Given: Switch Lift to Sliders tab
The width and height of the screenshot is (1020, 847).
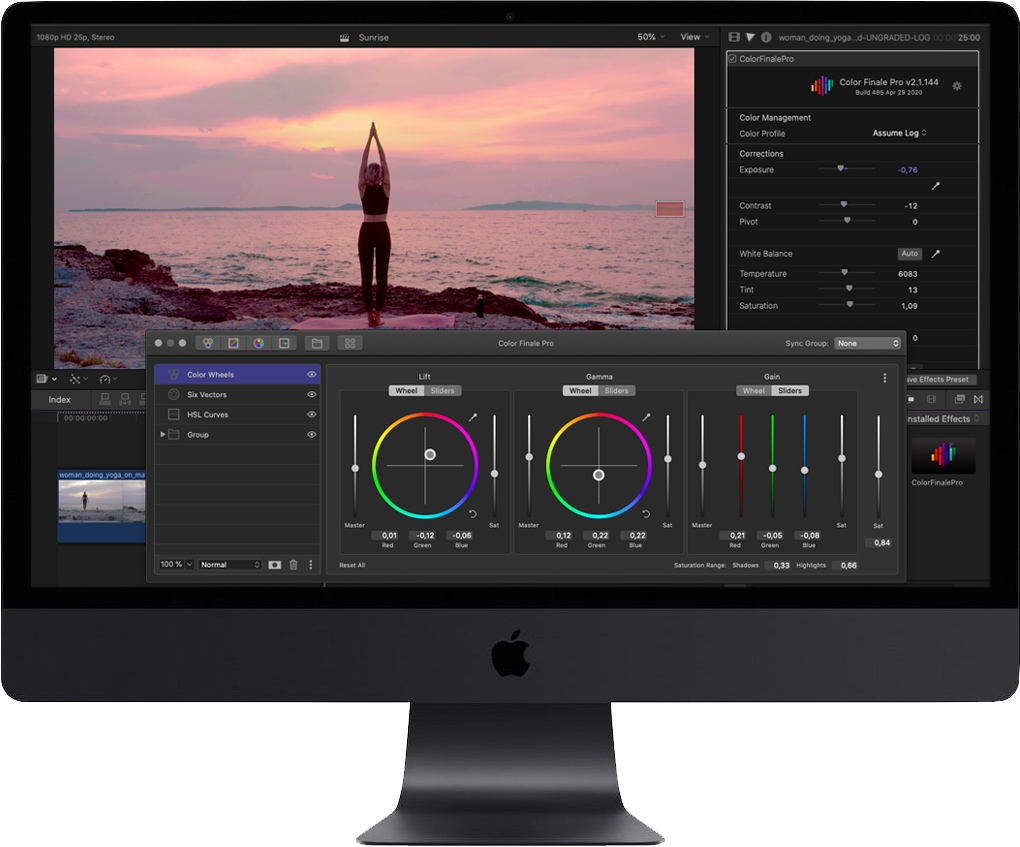Looking at the screenshot, I should point(443,391).
